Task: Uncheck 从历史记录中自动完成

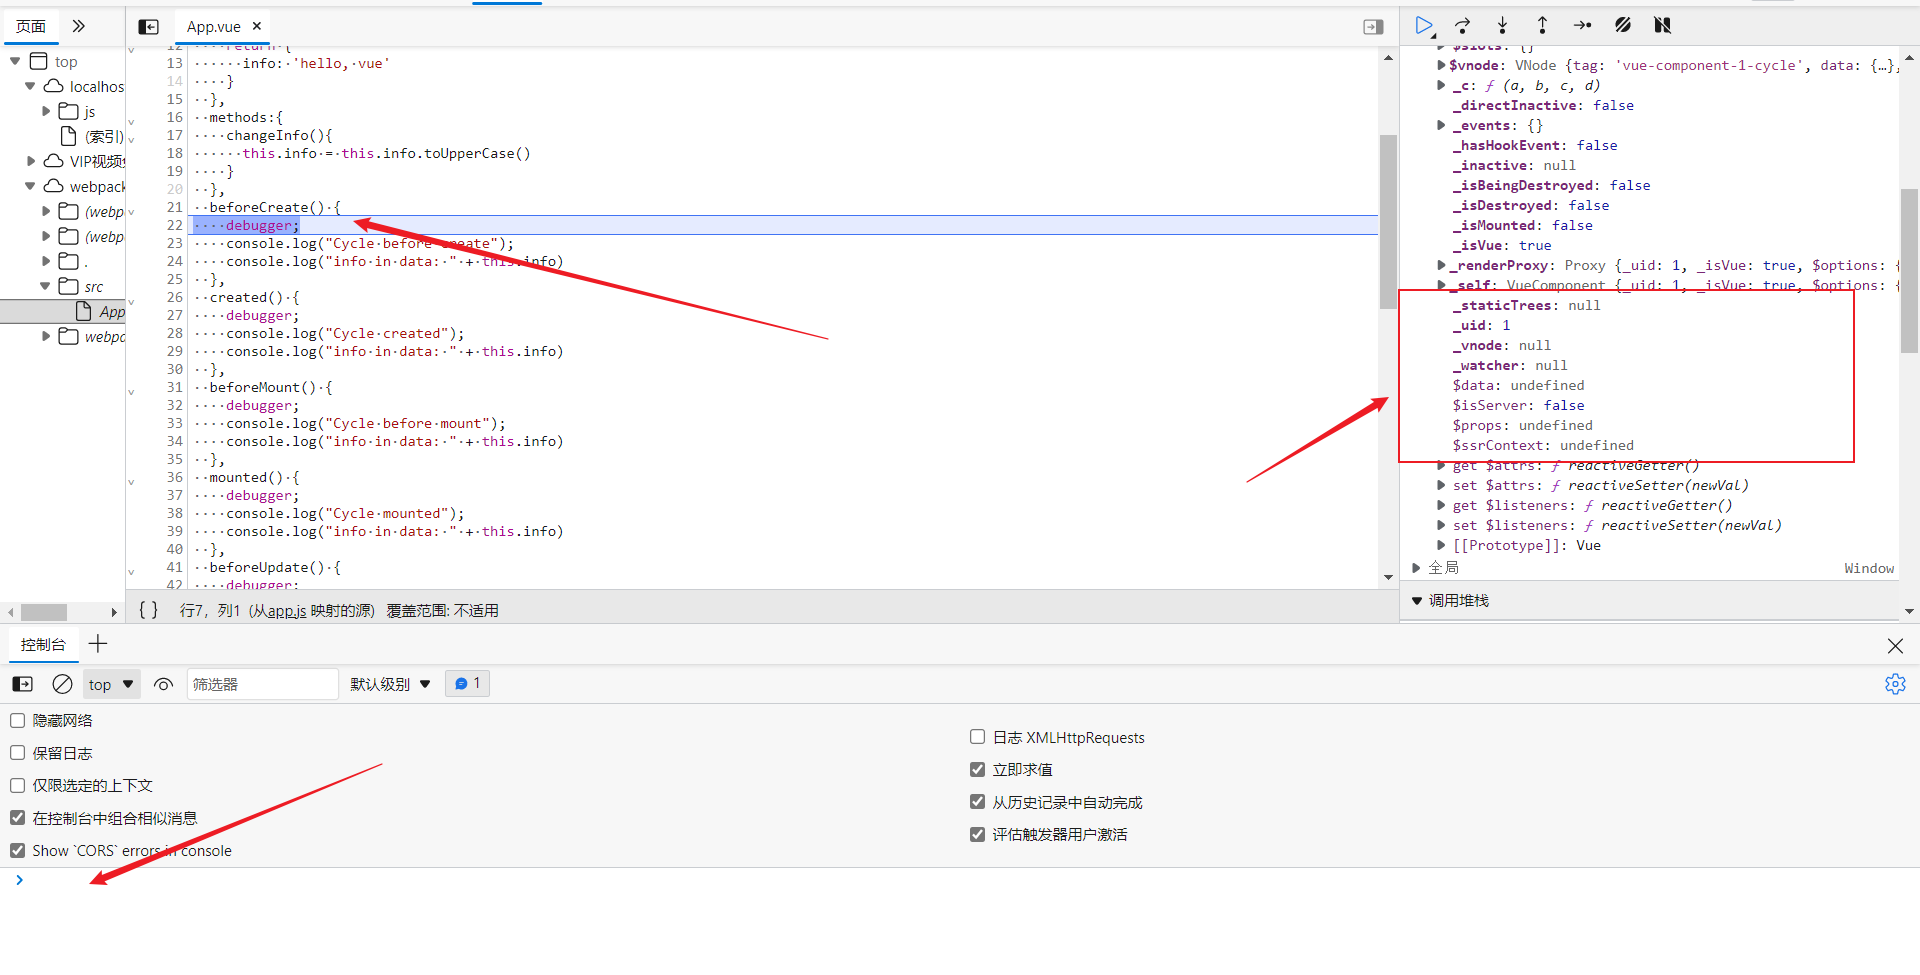Action: pos(978,802)
